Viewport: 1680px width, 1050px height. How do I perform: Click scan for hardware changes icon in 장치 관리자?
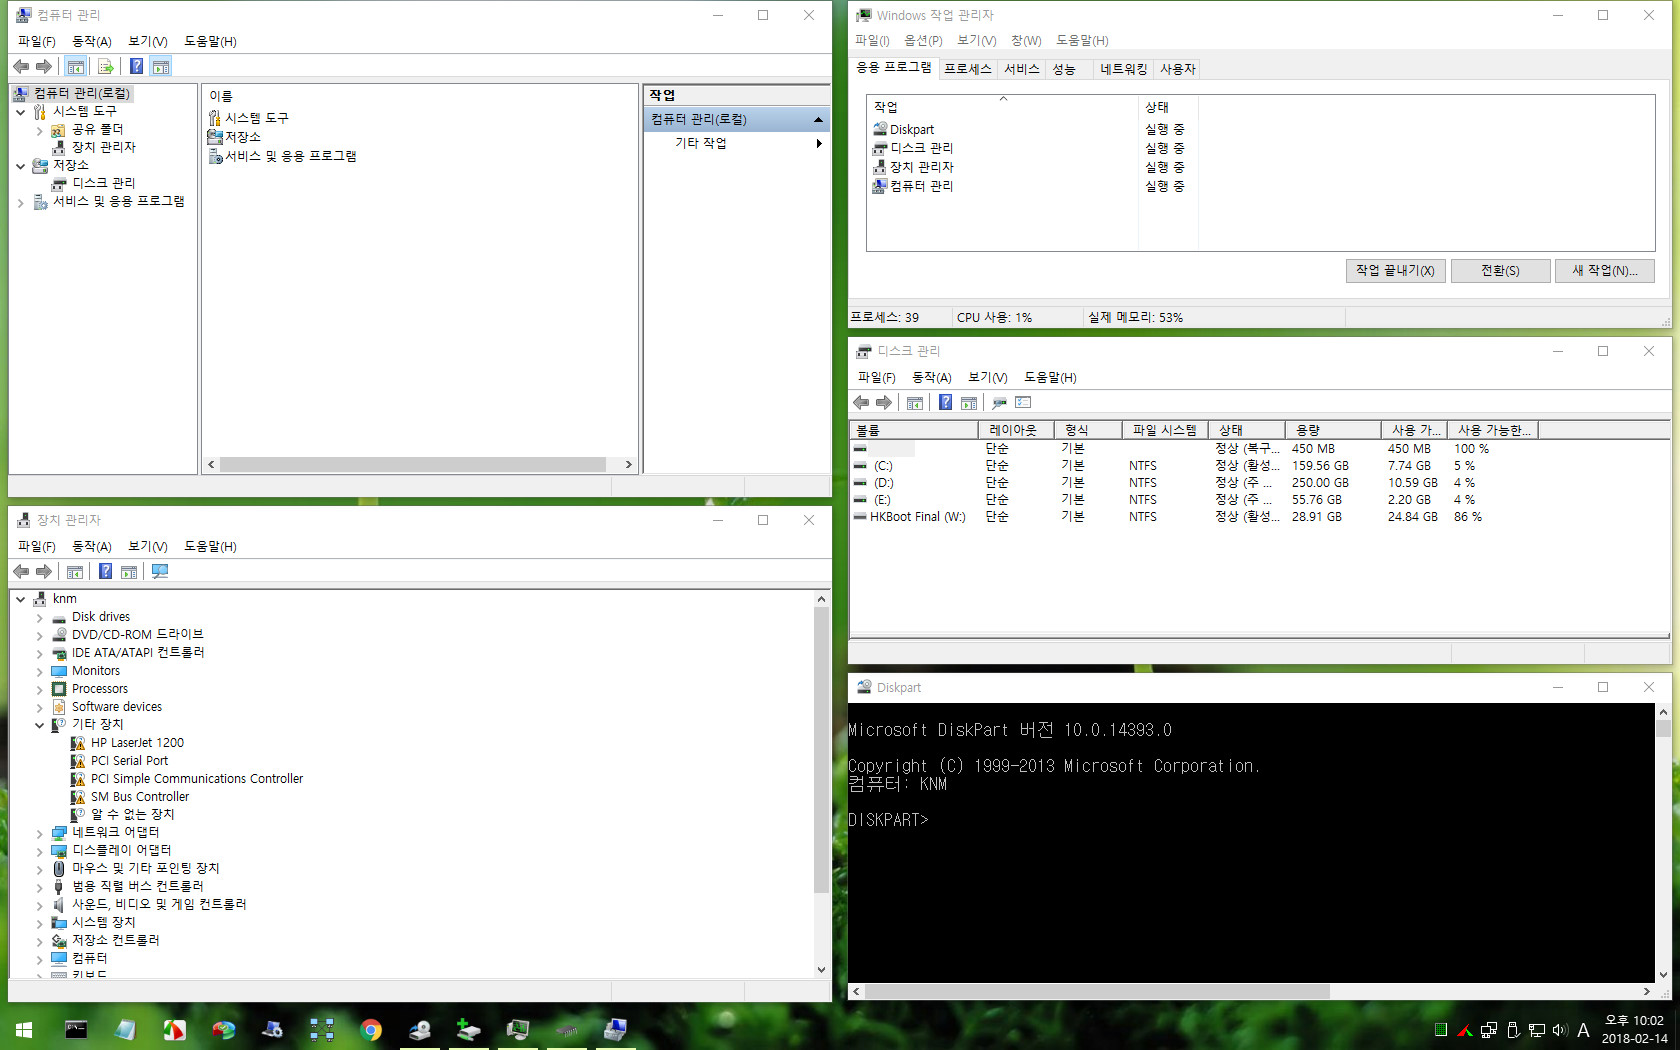click(x=160, y=571)
